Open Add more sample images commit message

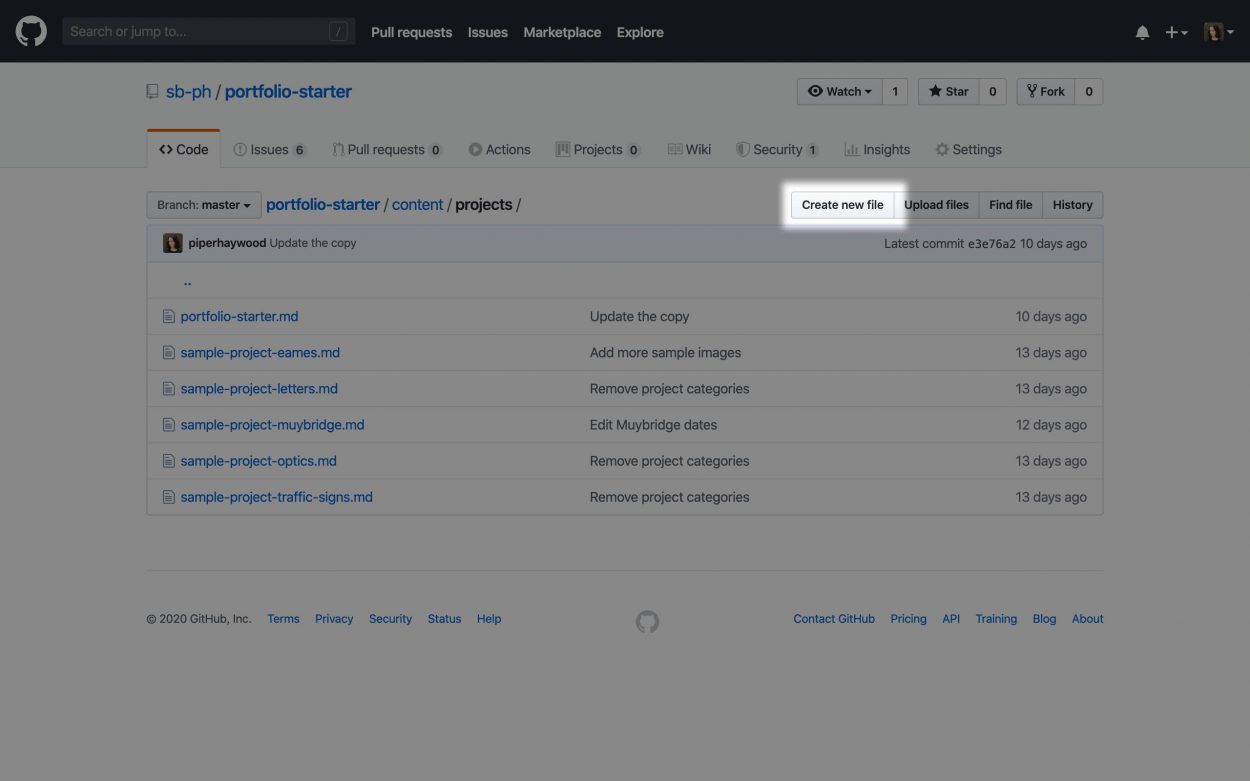pyautogui.click(x=665, y=352)
